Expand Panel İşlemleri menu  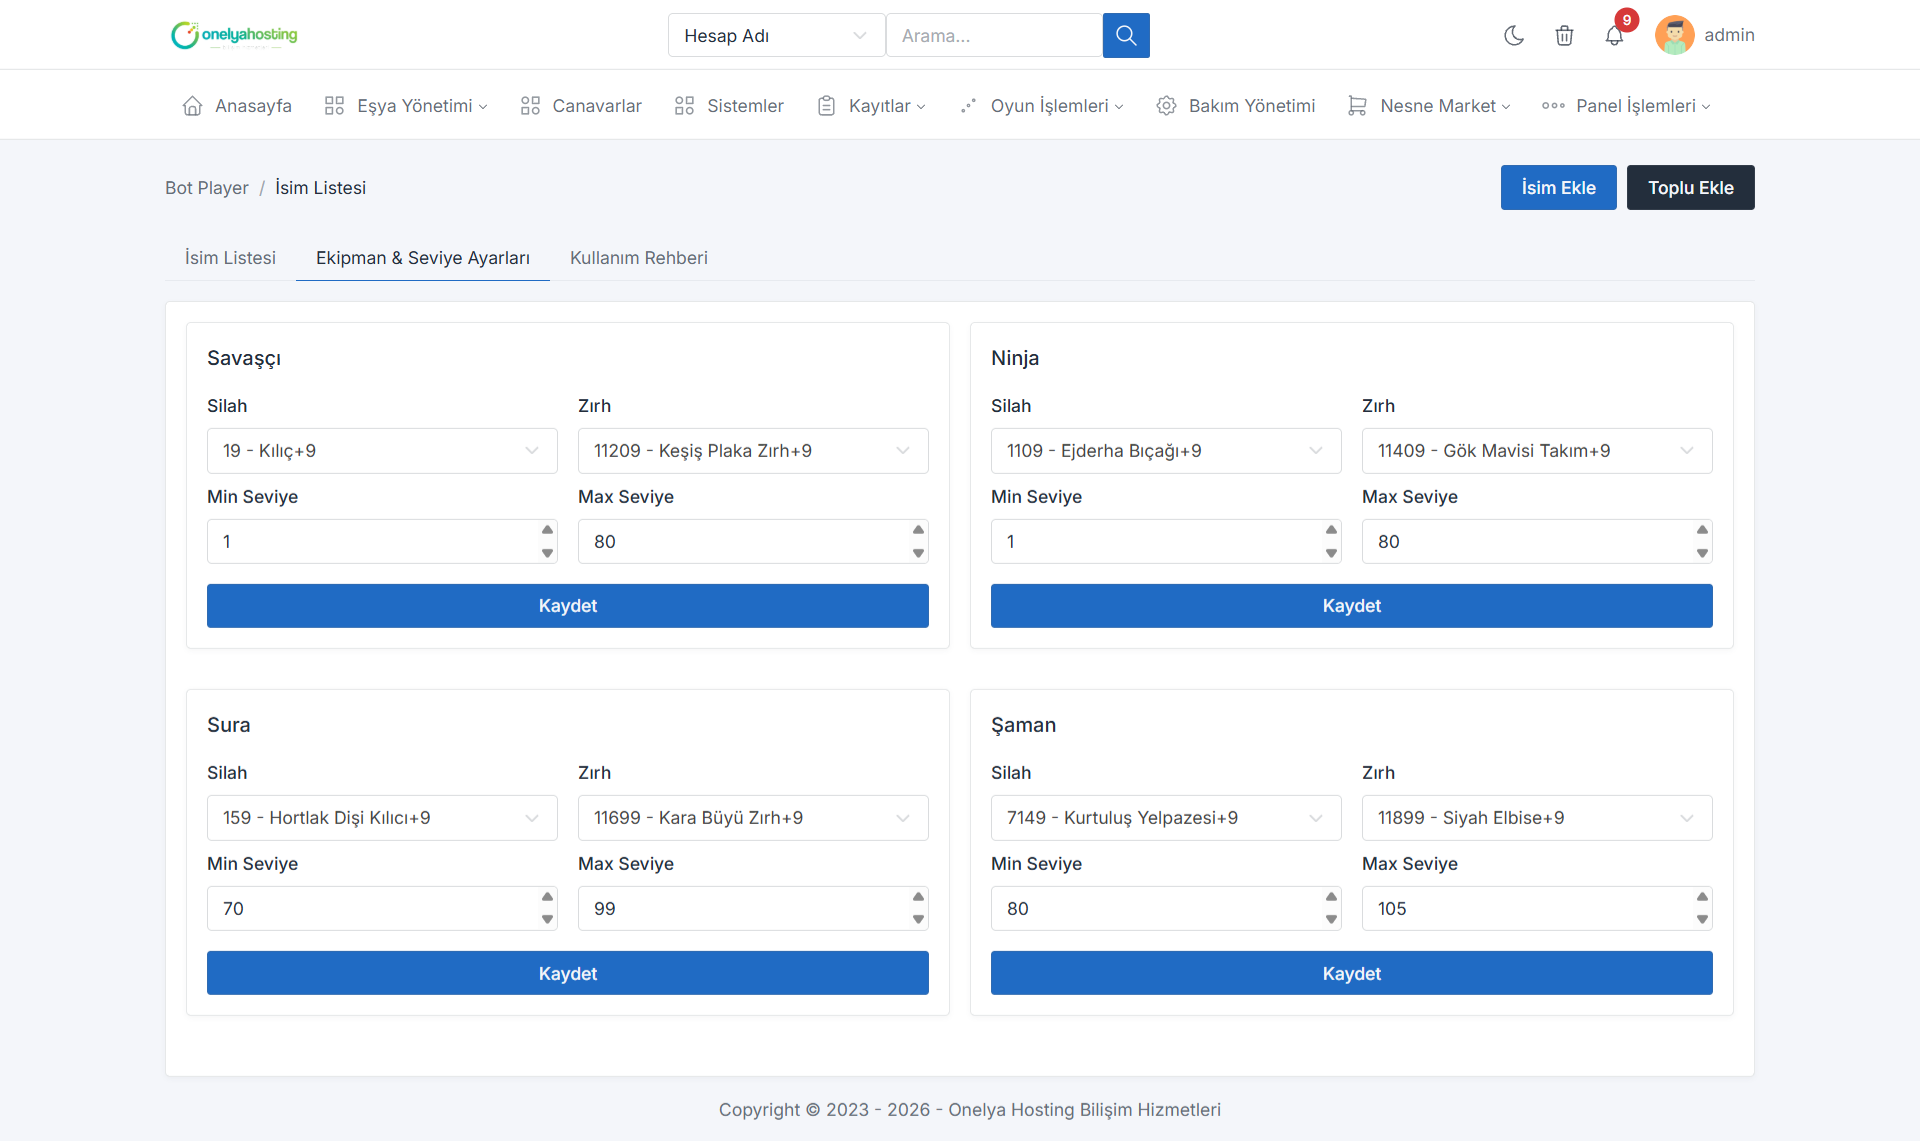[1626, 106]
